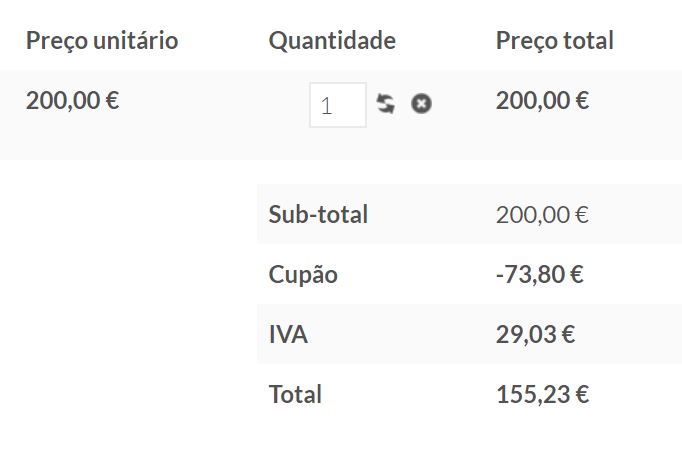Select the unit price 200,00 € value
682x456 pixels.
coord(73,101)
